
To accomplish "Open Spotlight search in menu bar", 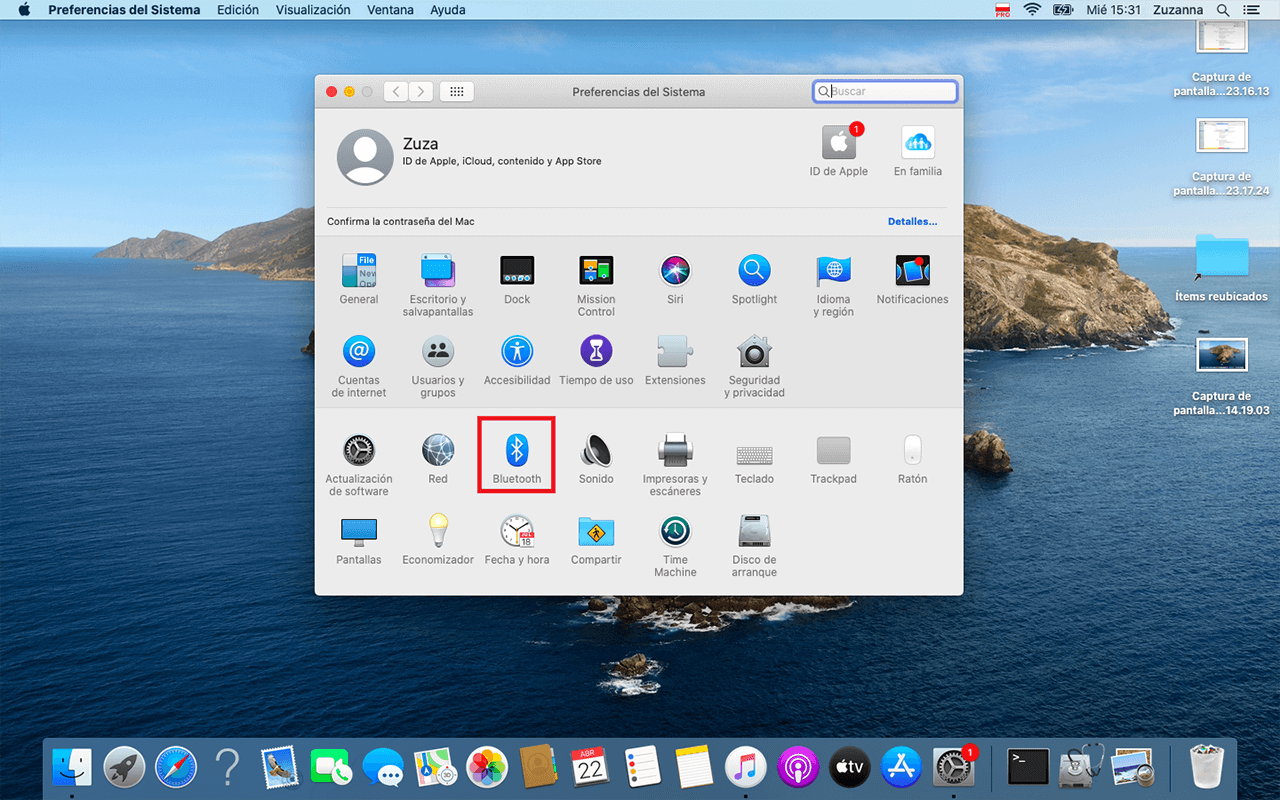I will 1223,10.
